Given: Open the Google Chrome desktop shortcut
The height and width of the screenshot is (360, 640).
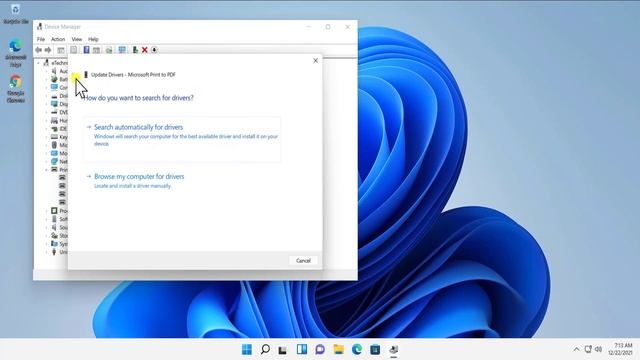Looking at the screenshot, I should (16, 89).
